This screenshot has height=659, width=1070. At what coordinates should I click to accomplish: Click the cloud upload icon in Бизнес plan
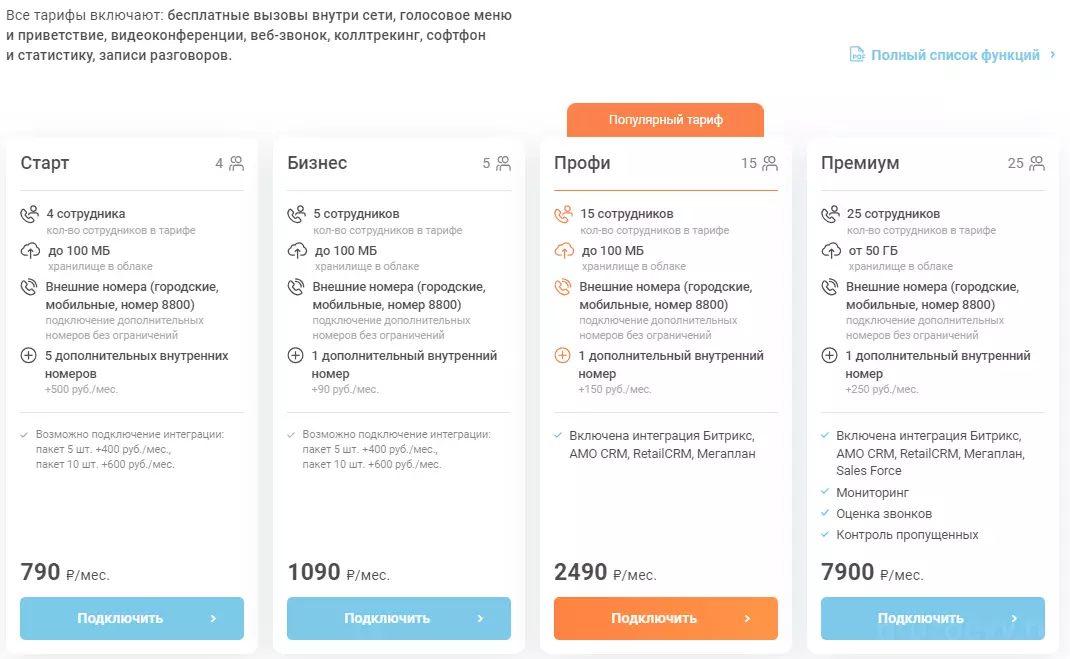click(297, 250)
